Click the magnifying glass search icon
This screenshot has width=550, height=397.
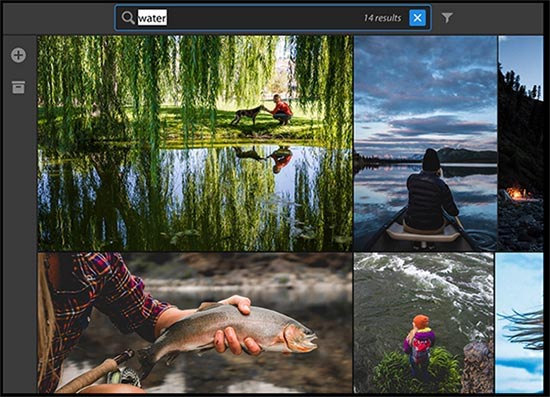point(128,18)
